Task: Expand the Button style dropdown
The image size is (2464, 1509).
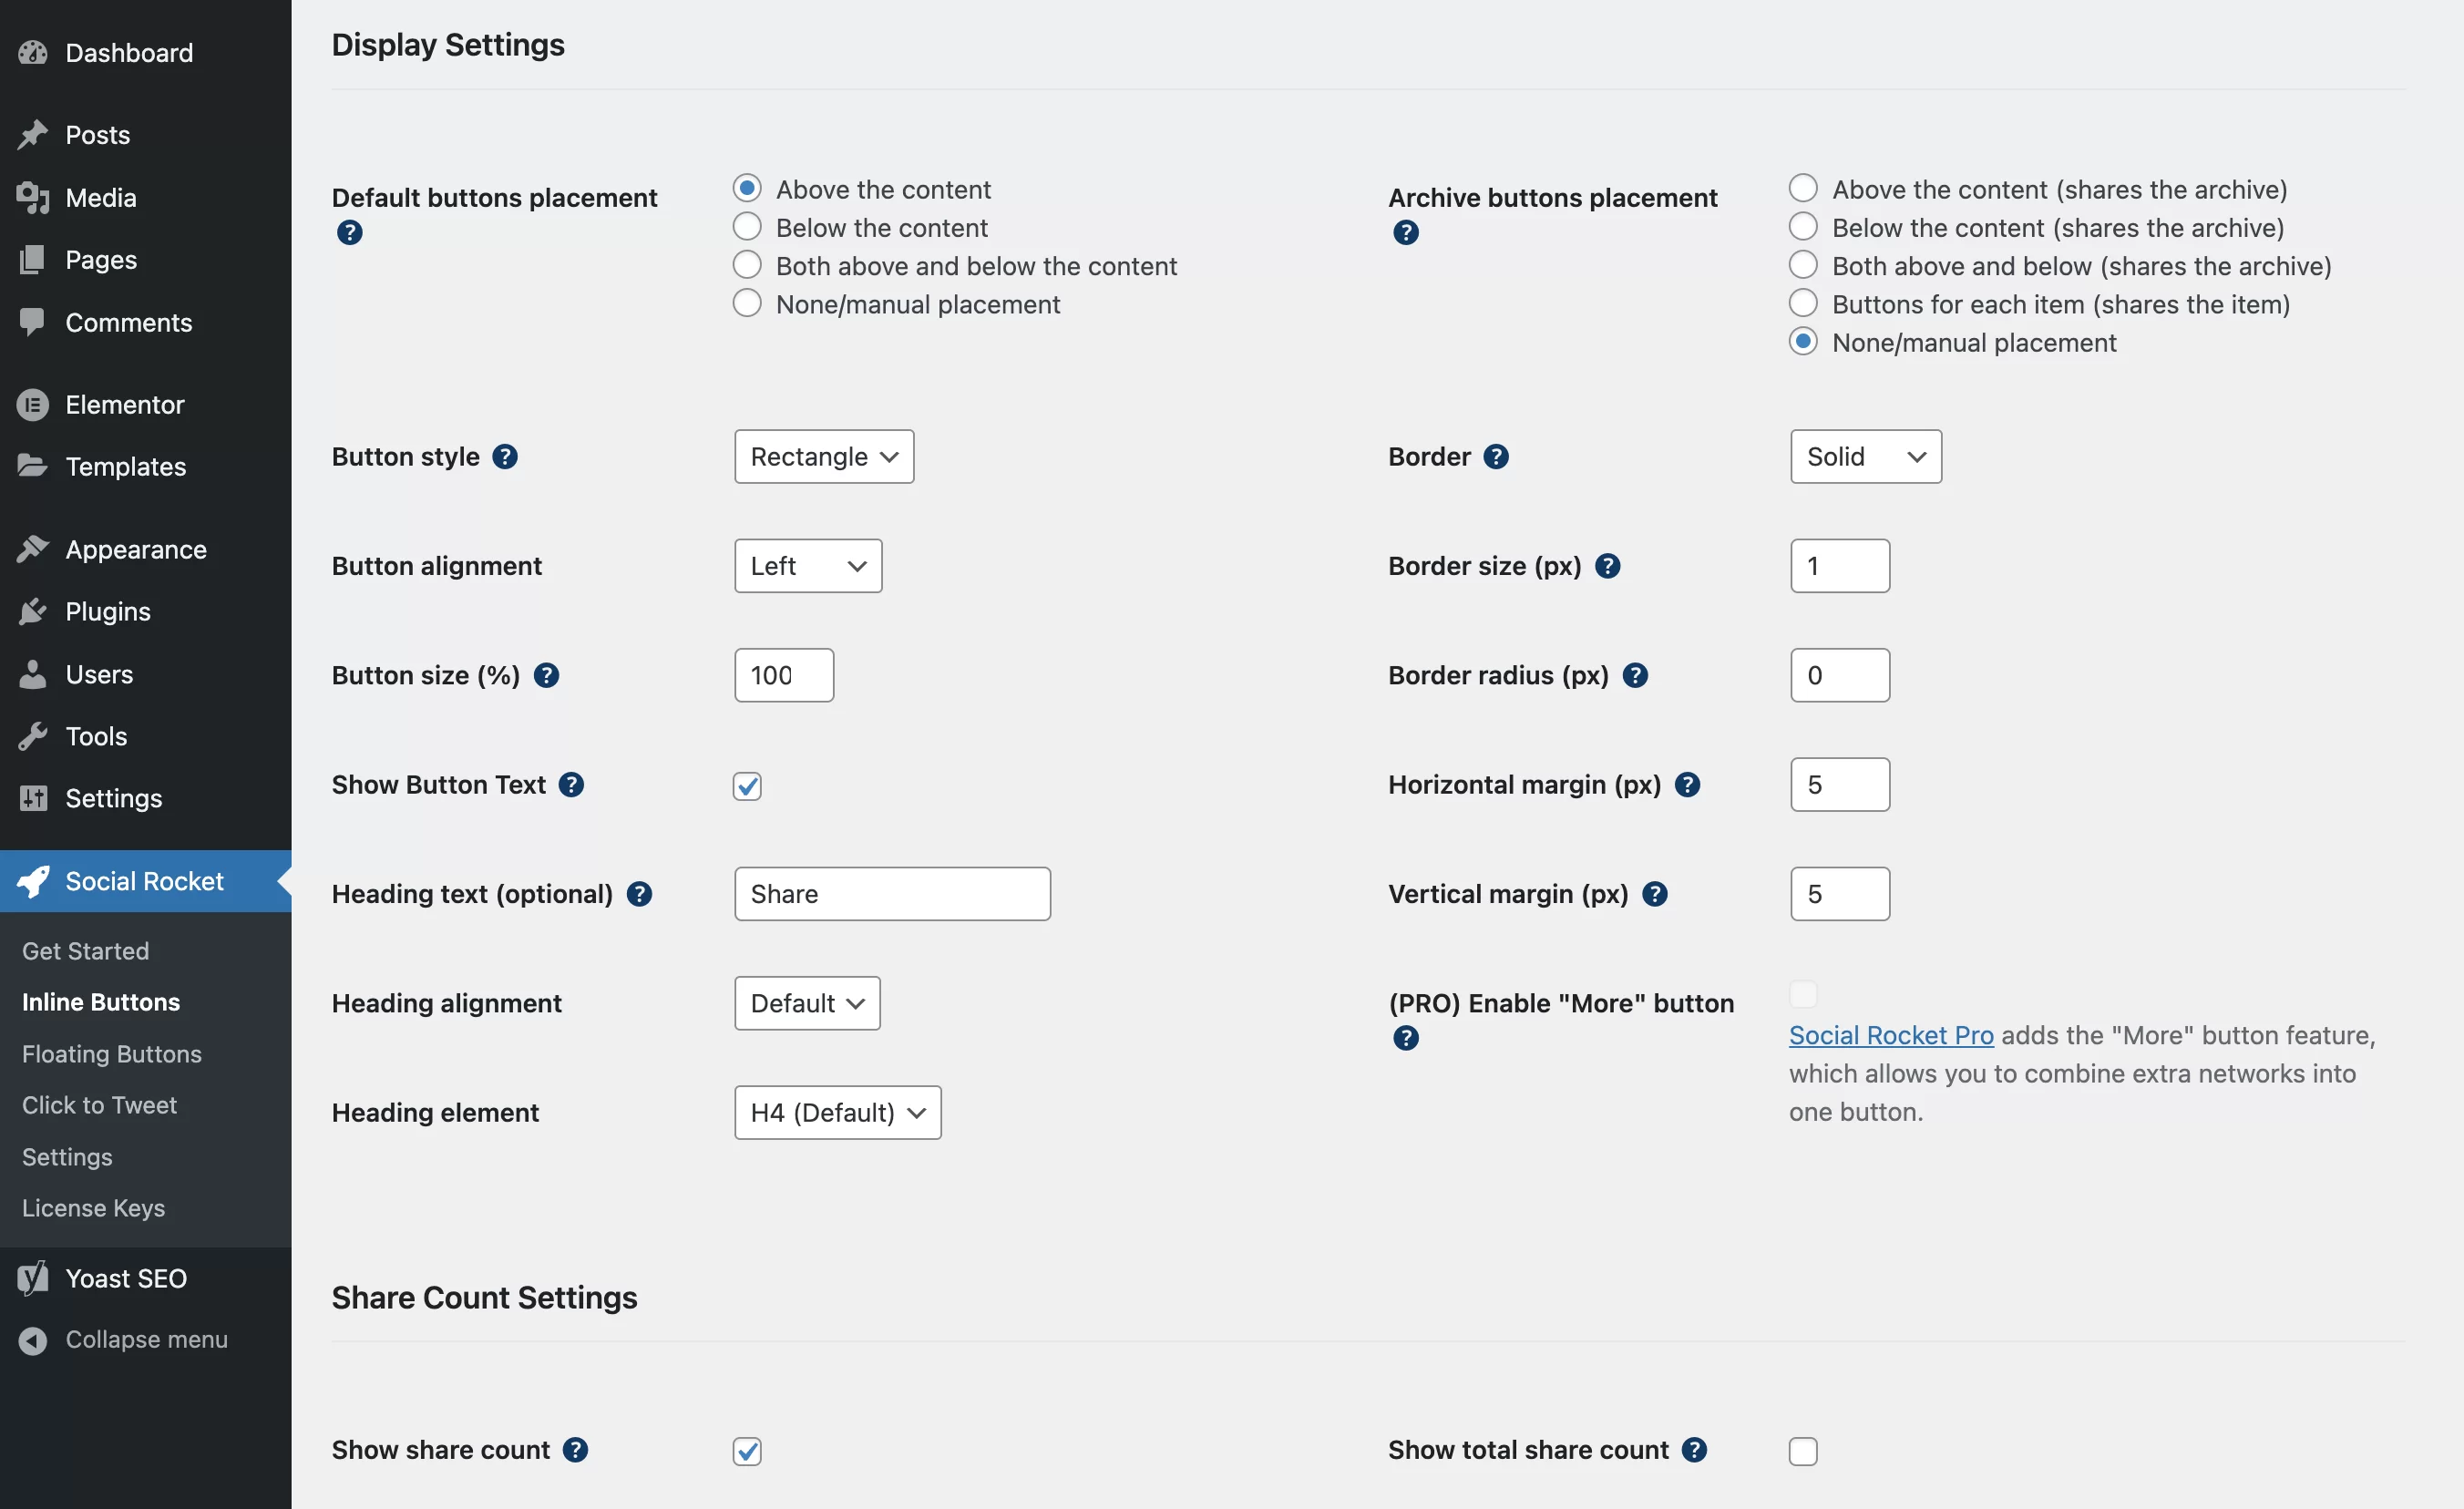Action: (x=822, y=455)
